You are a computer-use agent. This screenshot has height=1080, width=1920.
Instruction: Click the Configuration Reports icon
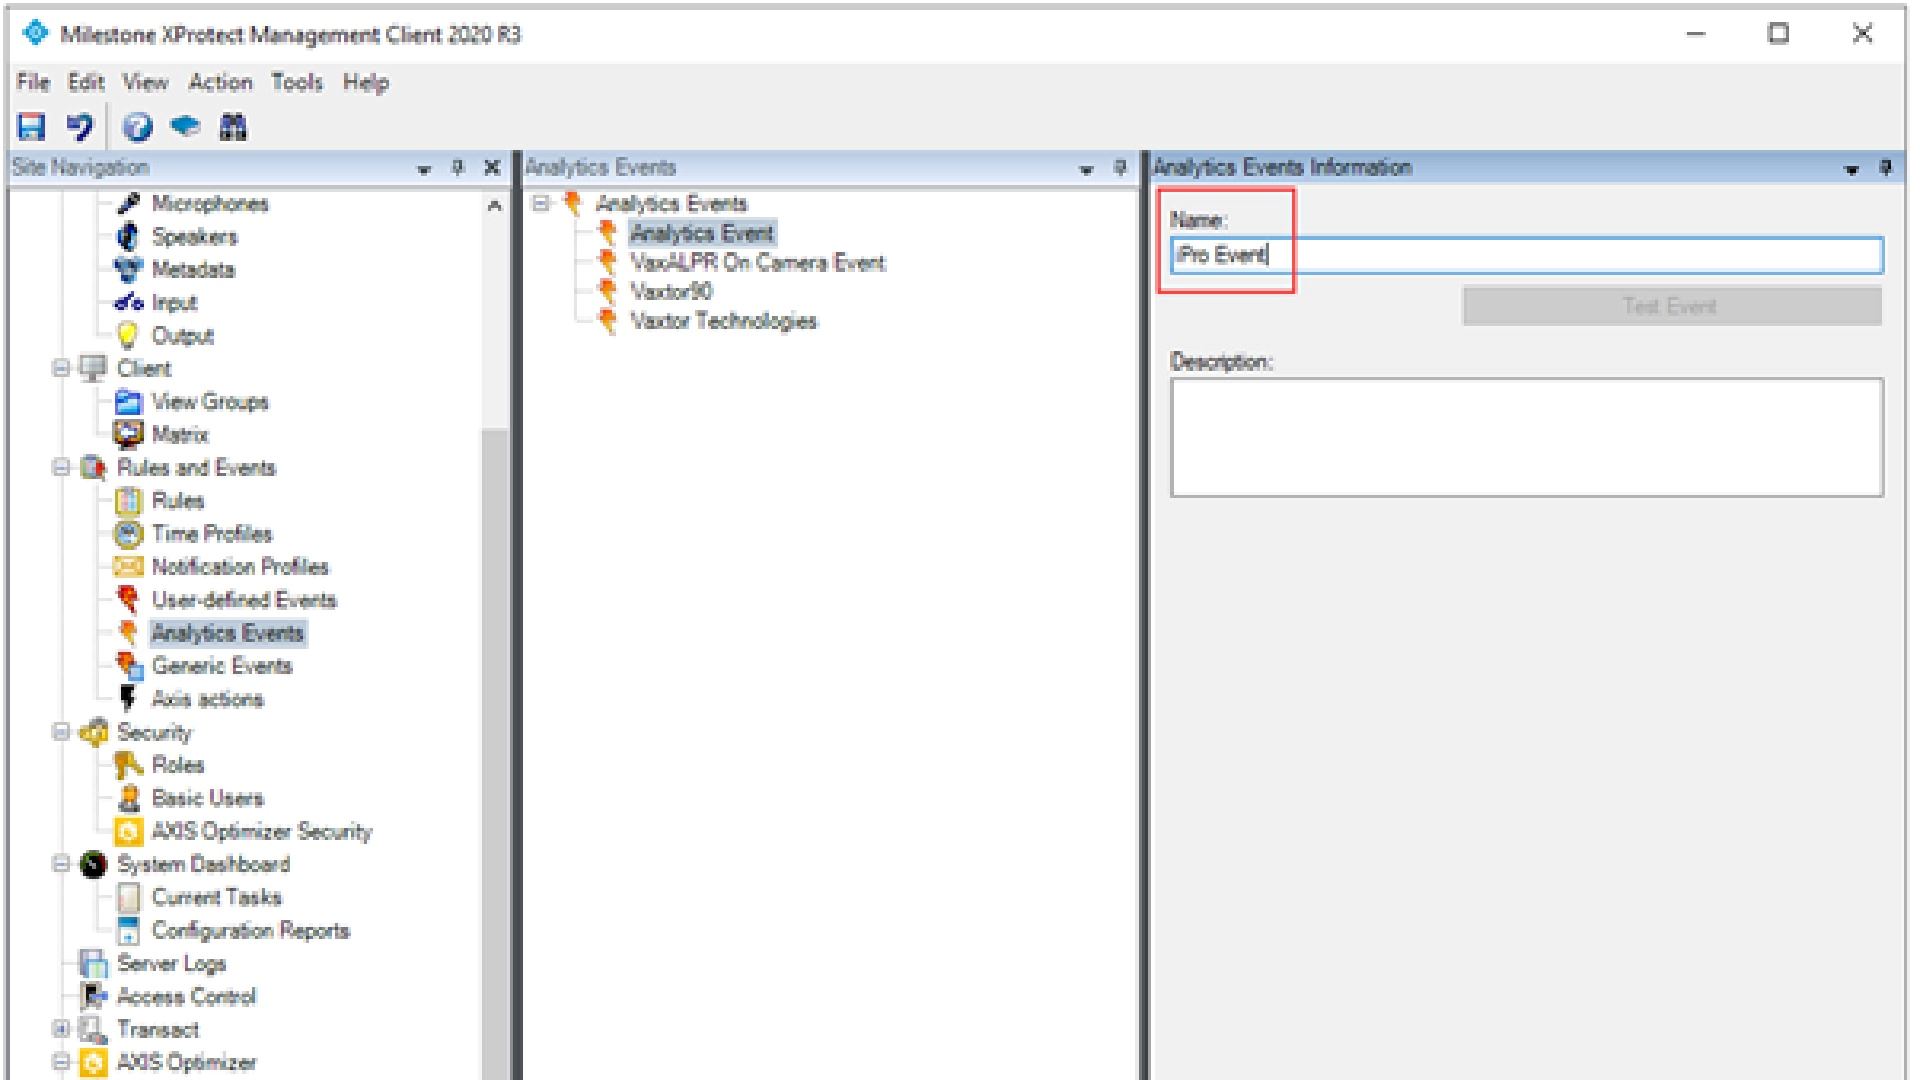point(128,930)
